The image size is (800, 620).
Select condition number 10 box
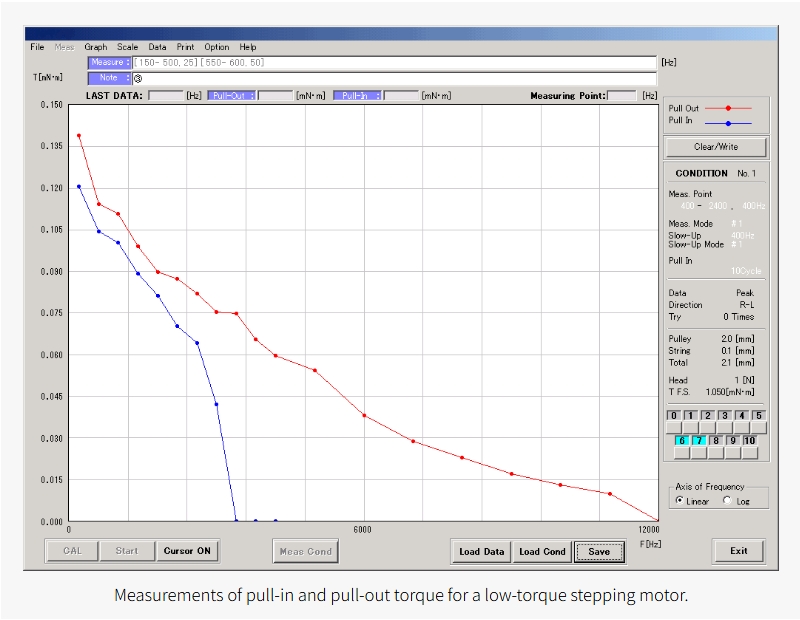[x=749, y=440]
